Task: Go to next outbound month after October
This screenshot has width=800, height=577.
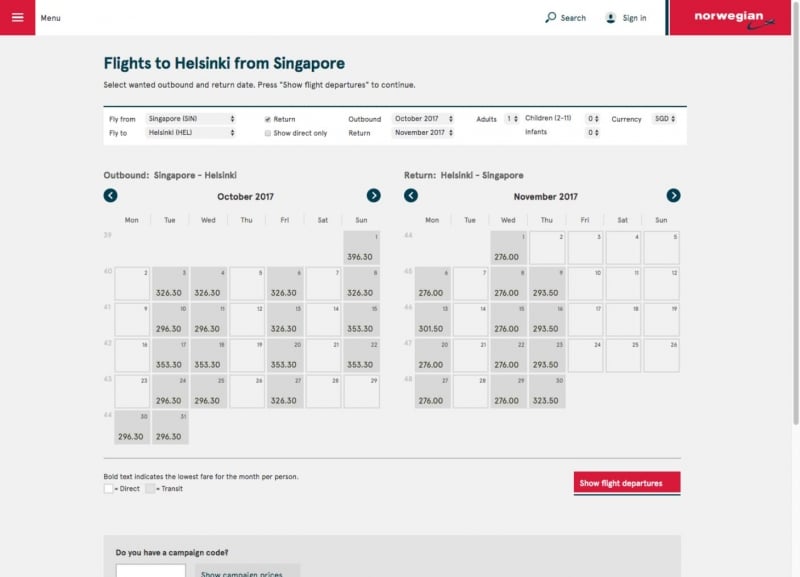Action: click(373, 196)
